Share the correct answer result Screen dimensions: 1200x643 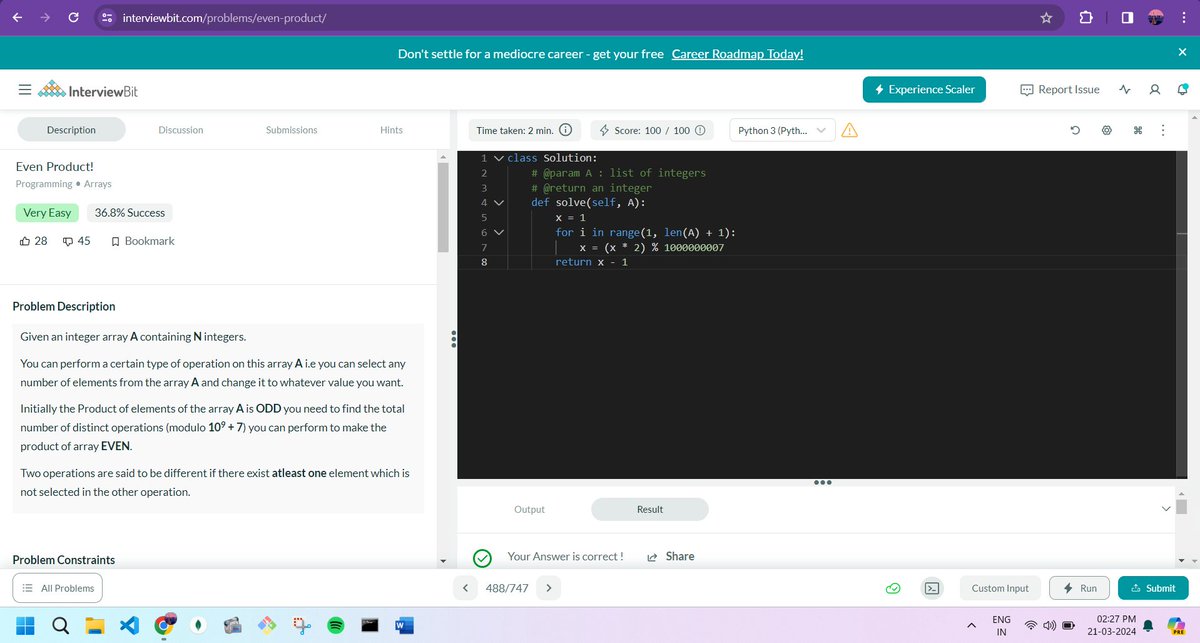tap(671, 557)
